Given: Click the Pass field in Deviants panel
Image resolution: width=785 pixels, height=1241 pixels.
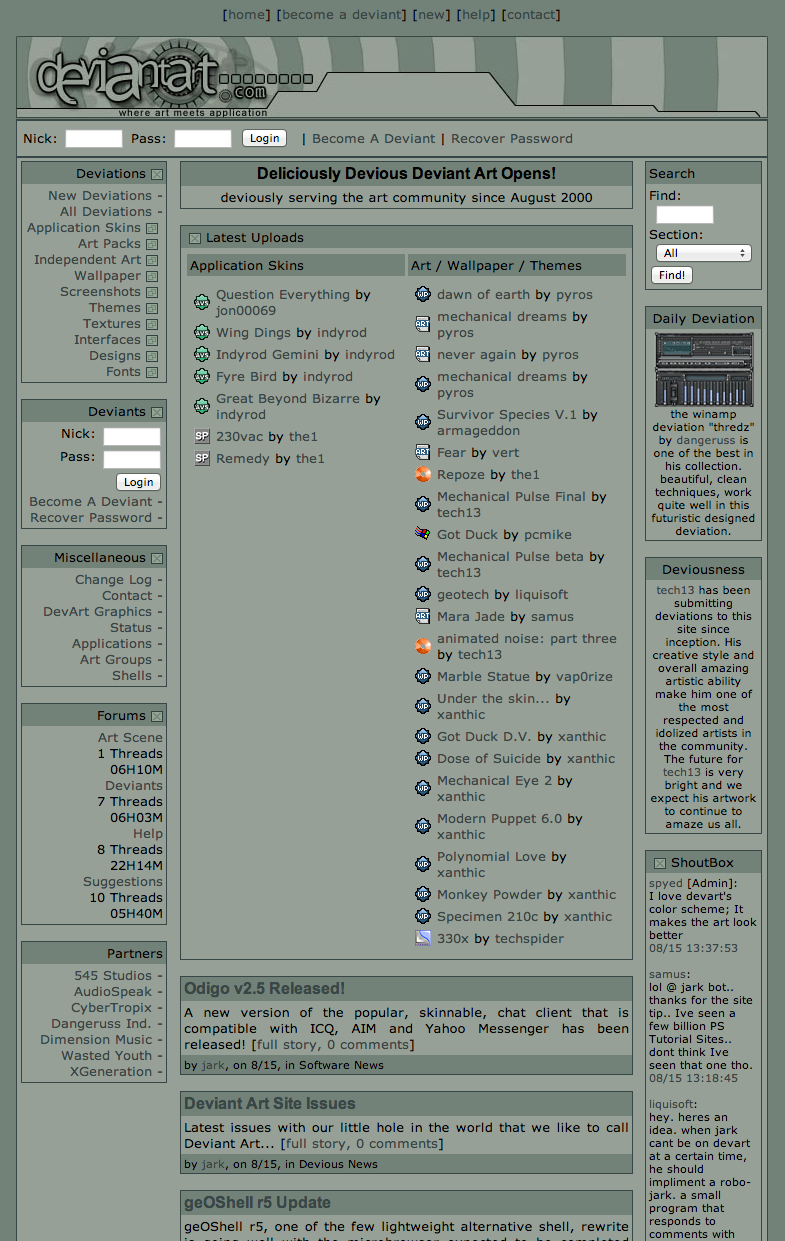Looking at the screenshot, I should (x=132, y=459).
